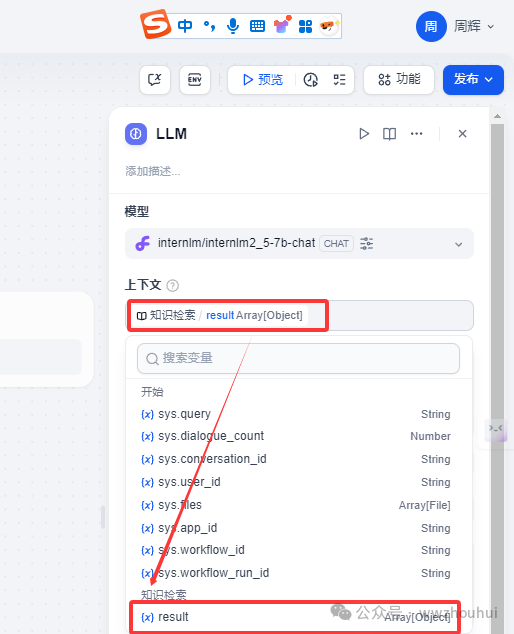Select variable sys.conversation_id
Image resolution: width=514 pixels, height=634 pixels.
[296, 459]
